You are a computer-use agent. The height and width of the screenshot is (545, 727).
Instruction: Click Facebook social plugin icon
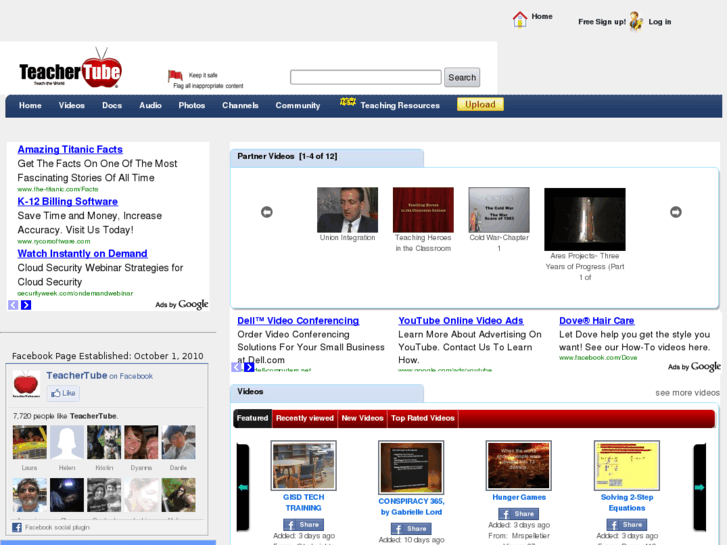pyautogui.click(x=17, y=527)
